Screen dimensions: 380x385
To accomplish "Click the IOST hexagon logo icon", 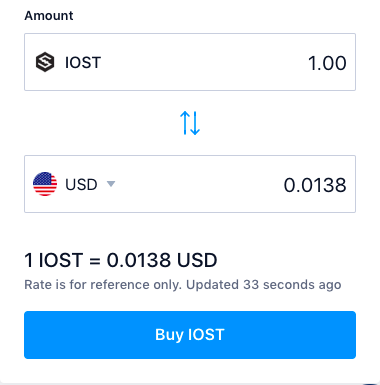I will (45, 62).
